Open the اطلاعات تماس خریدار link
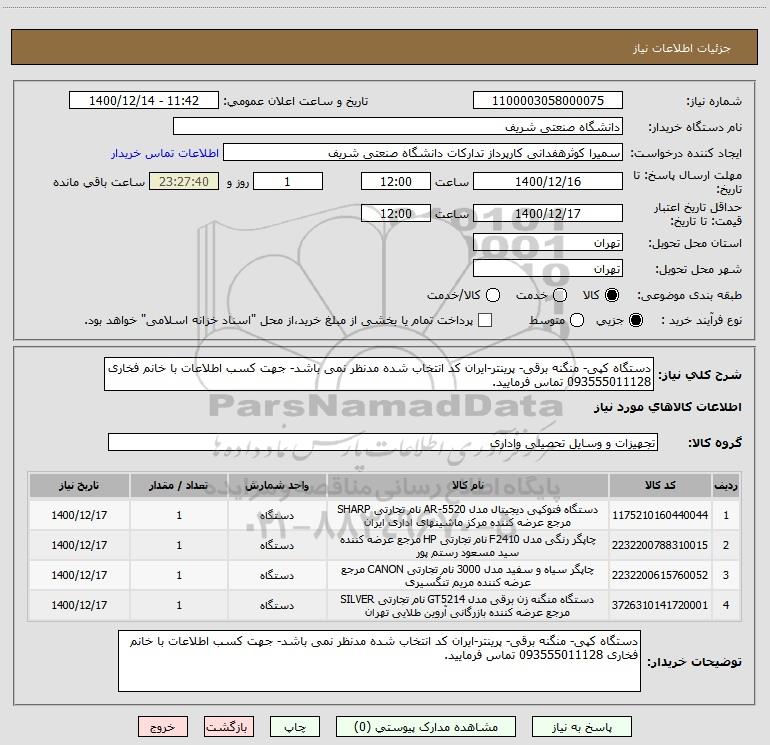The width and height of the screenshot is (770, 745). (165, 153)
